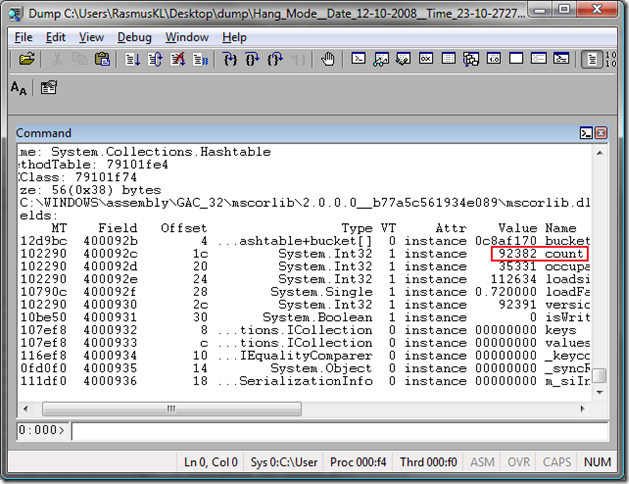Click '...SerializationInfo' type text
The width and height of the screenshot is (629, 484).
pyautogui.click(x=296, y=381)
